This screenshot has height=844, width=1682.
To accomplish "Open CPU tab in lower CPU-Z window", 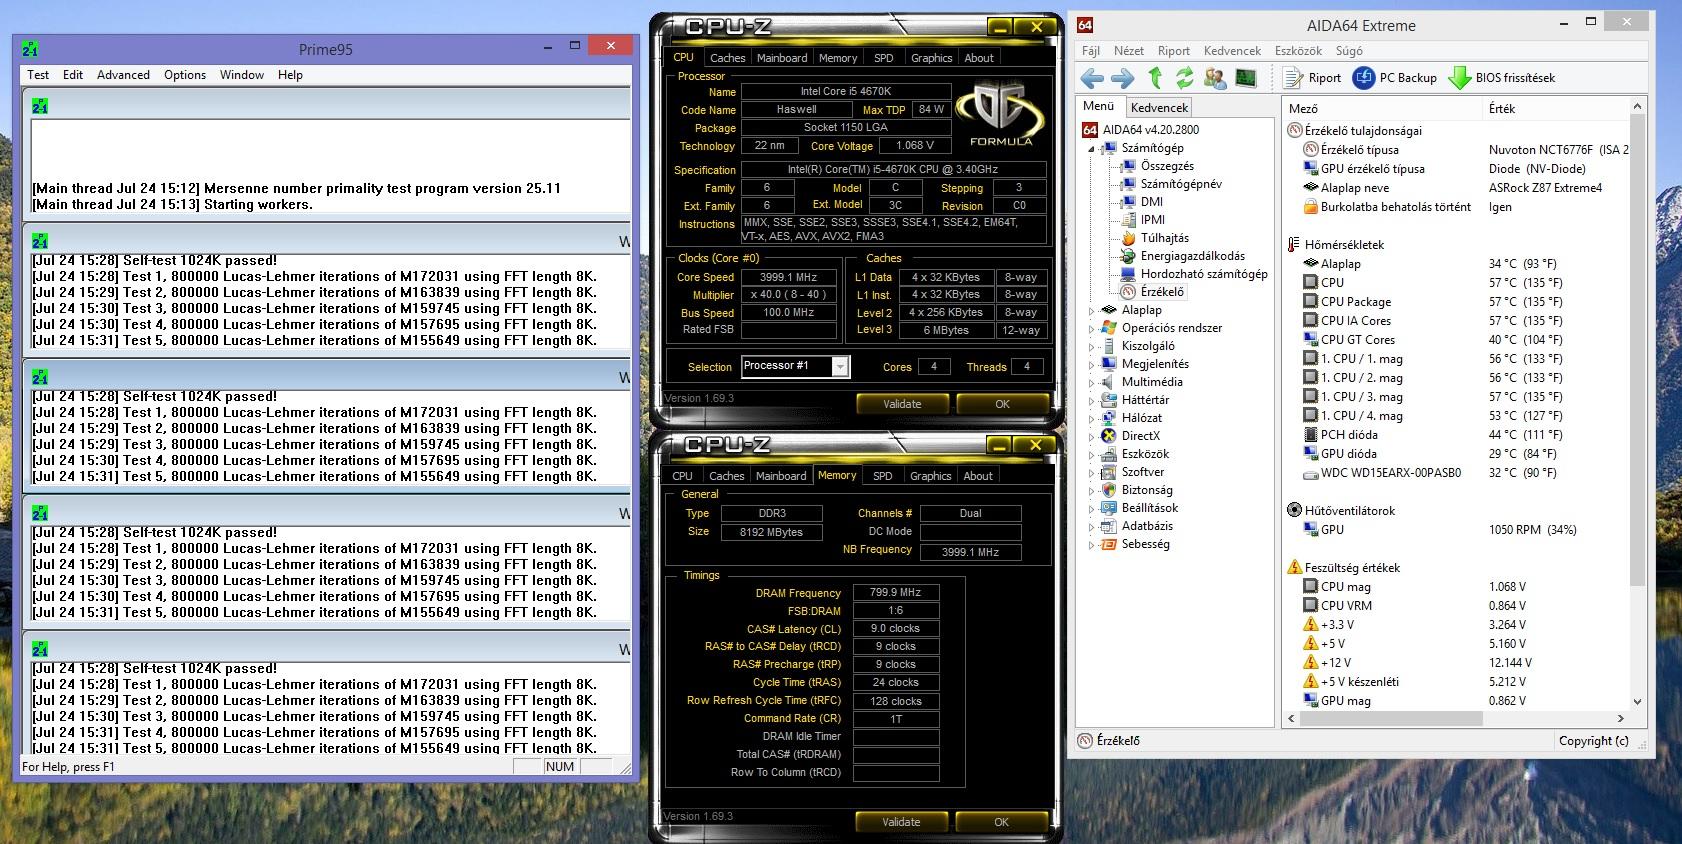I will click(x=683, y=476).
